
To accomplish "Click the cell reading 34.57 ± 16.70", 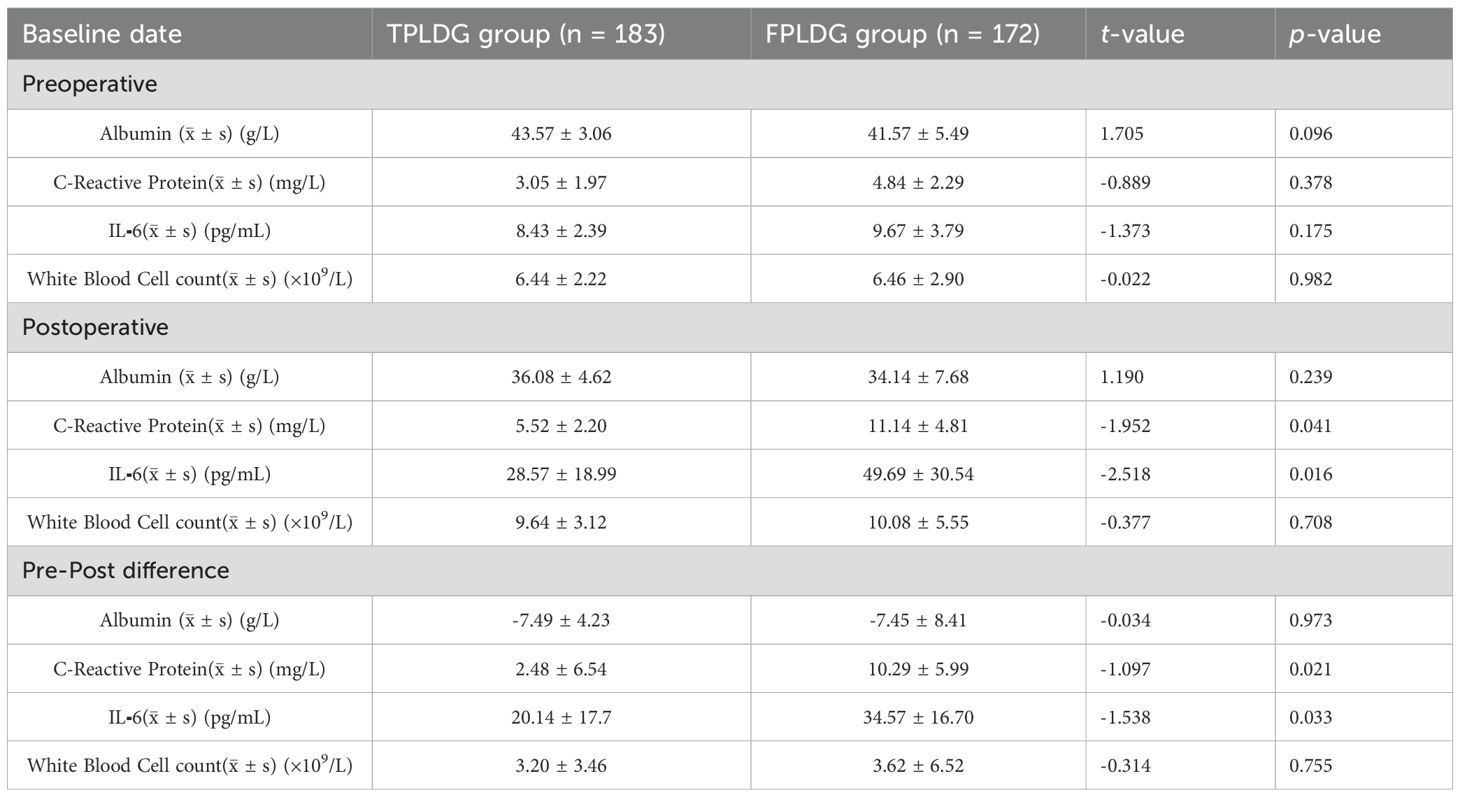I will (918, 716).
